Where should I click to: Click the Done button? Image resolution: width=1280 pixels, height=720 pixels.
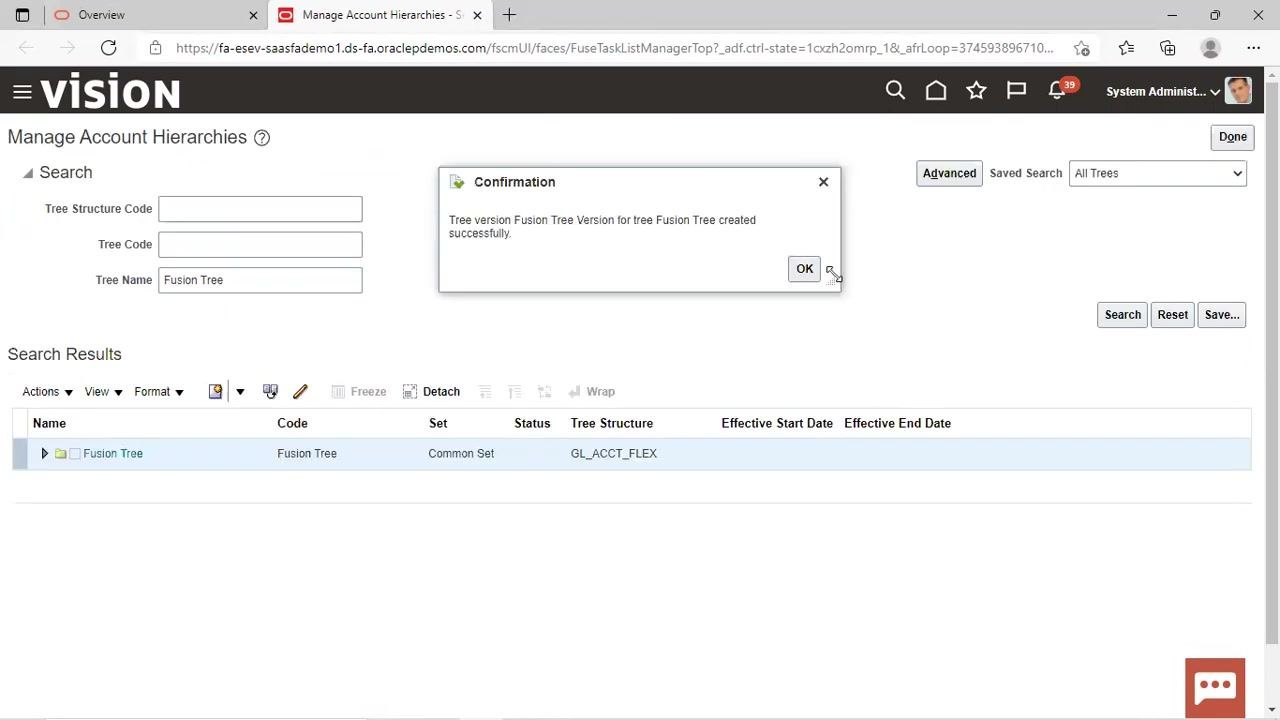1232,137
